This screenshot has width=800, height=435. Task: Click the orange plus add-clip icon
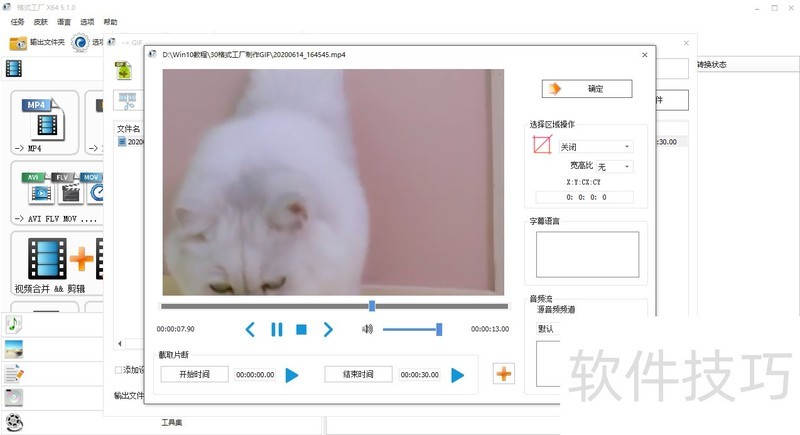tap(504, 374)
